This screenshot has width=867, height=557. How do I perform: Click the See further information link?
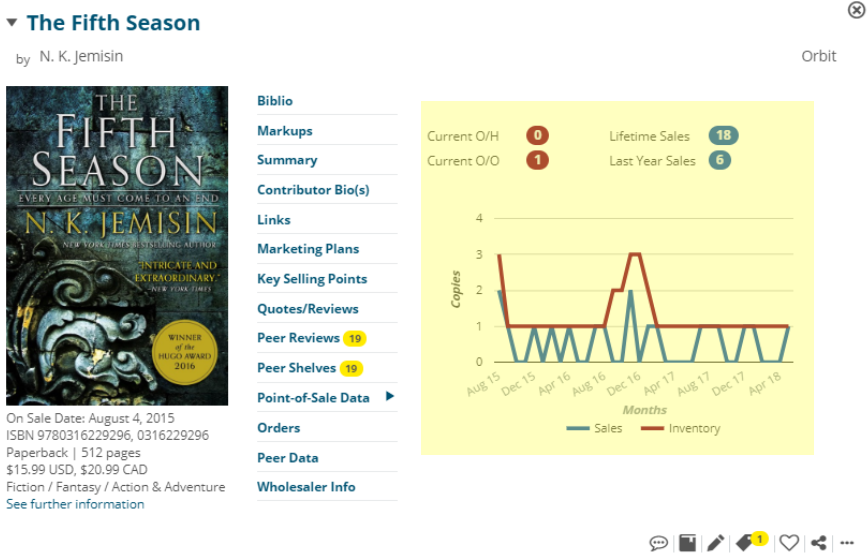click(x=75, y=504)
